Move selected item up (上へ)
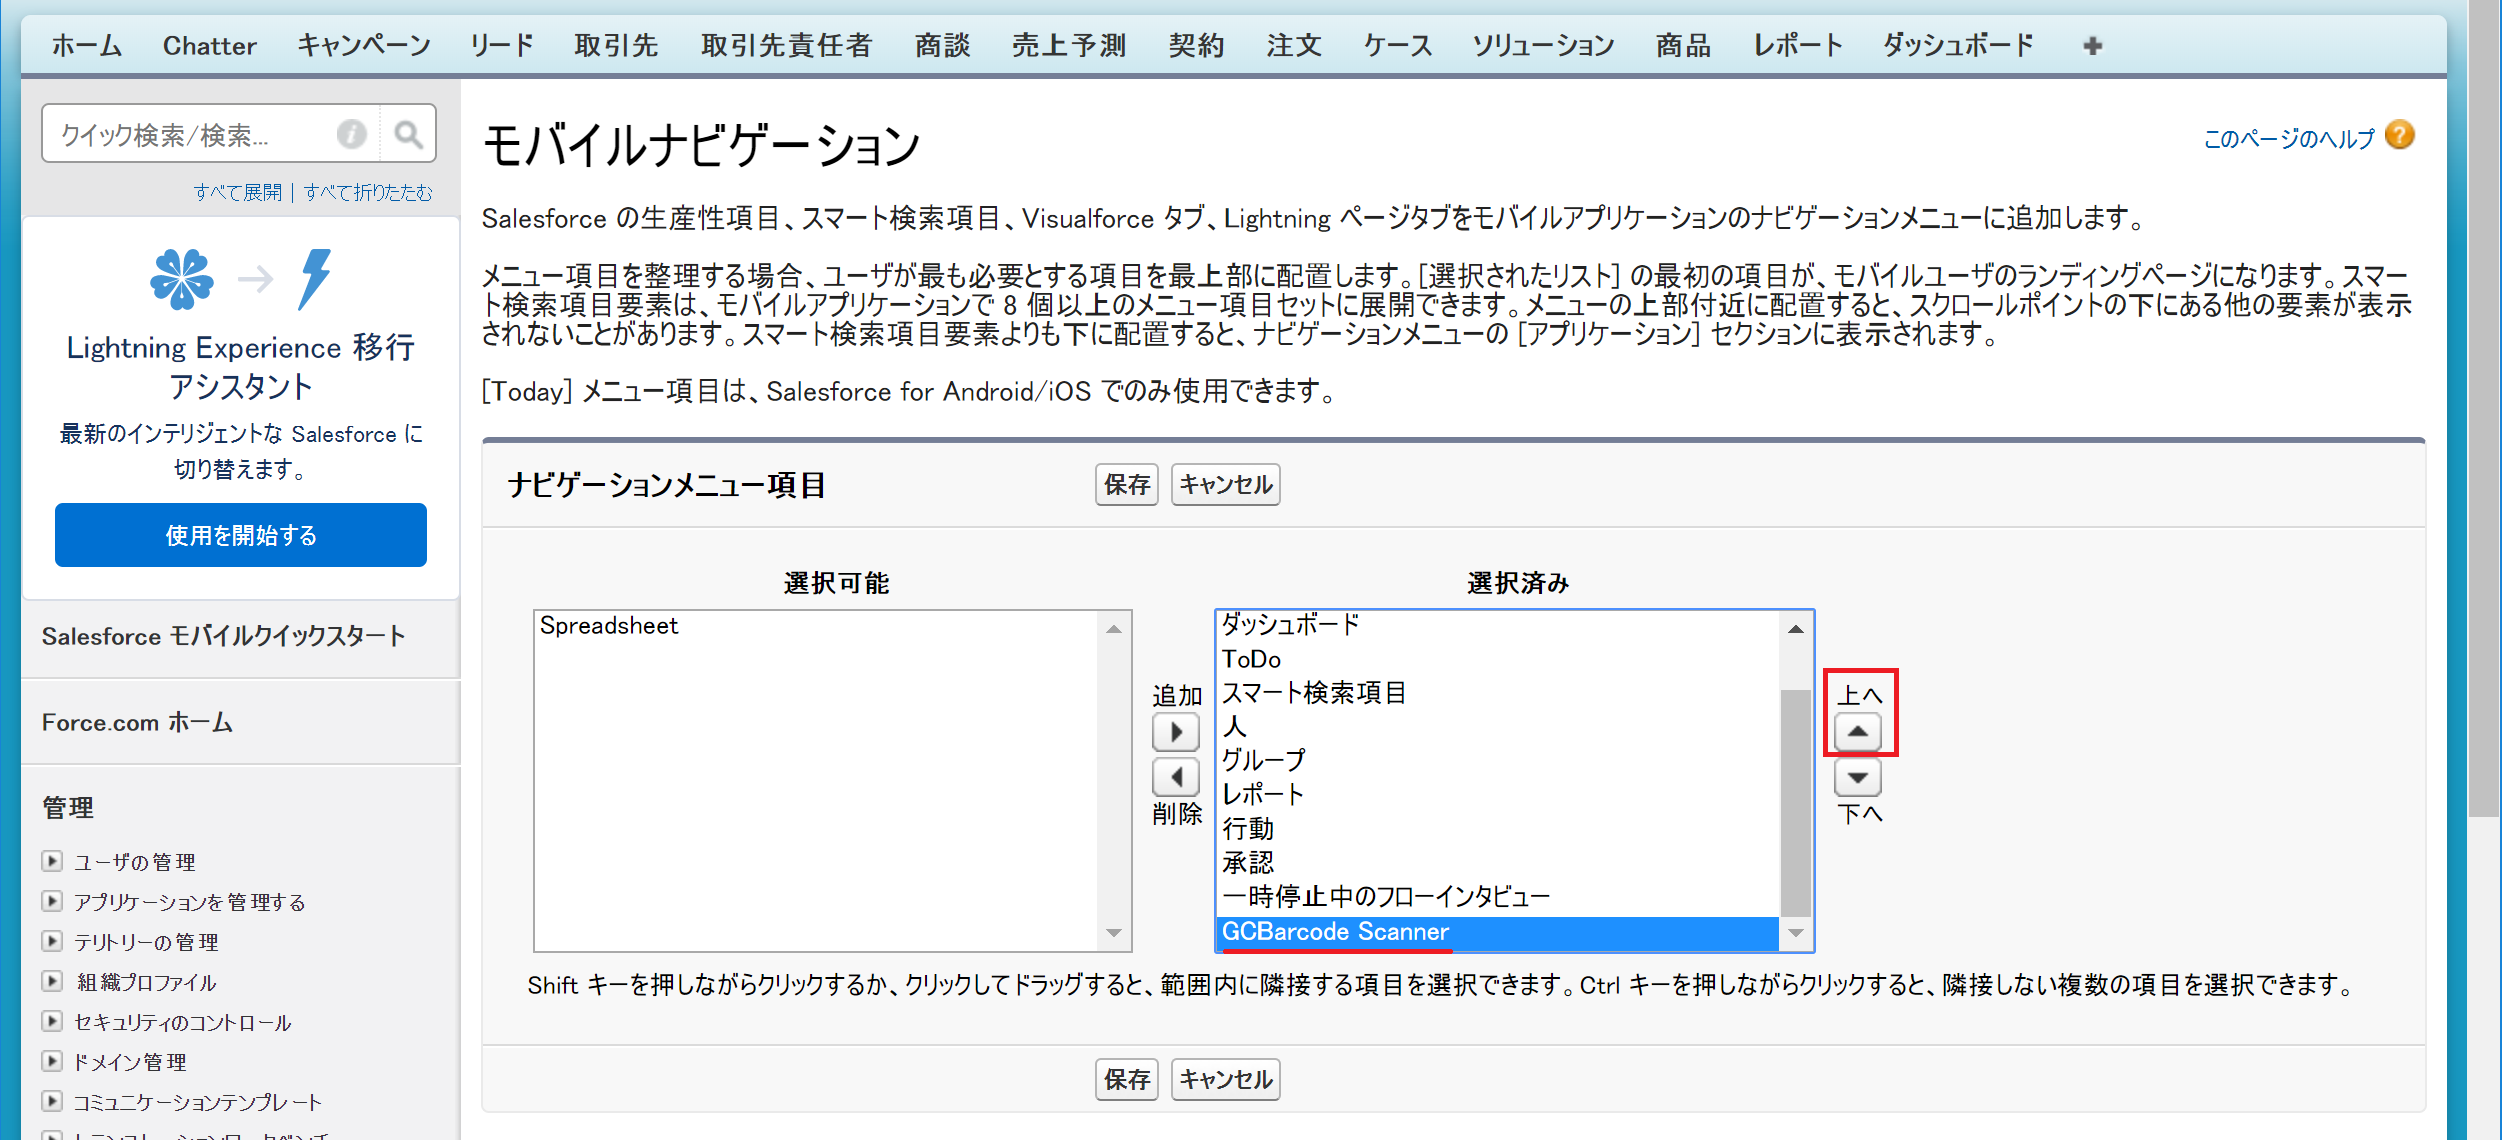 1858,732
